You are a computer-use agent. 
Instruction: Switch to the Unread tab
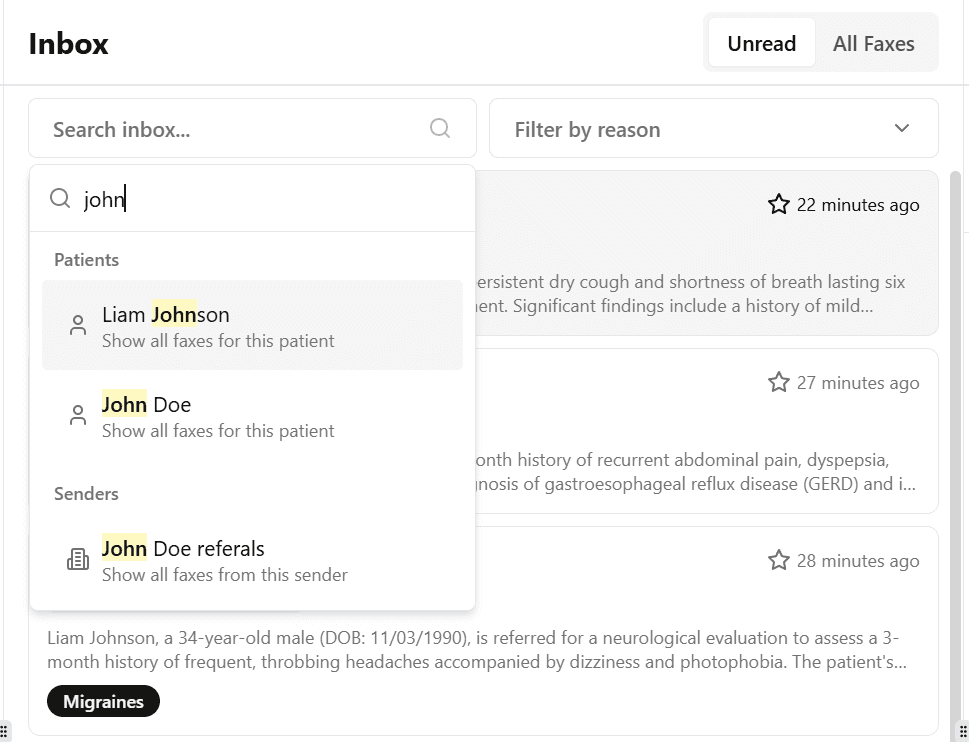[x=761, y=43]
